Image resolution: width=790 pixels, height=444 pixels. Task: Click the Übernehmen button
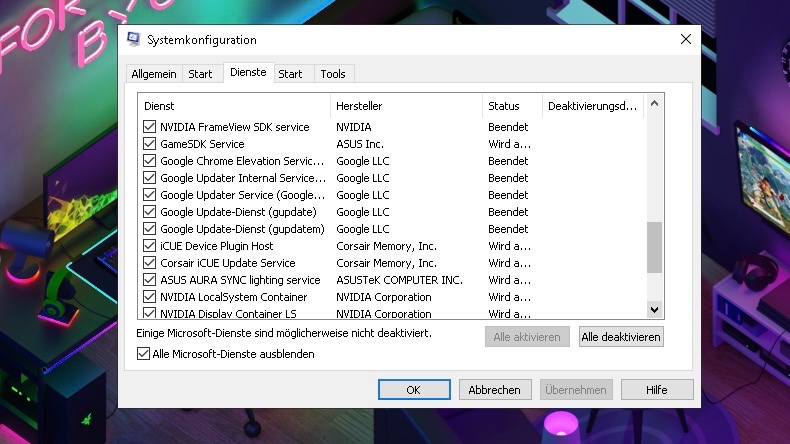click(x=576, y=390)
